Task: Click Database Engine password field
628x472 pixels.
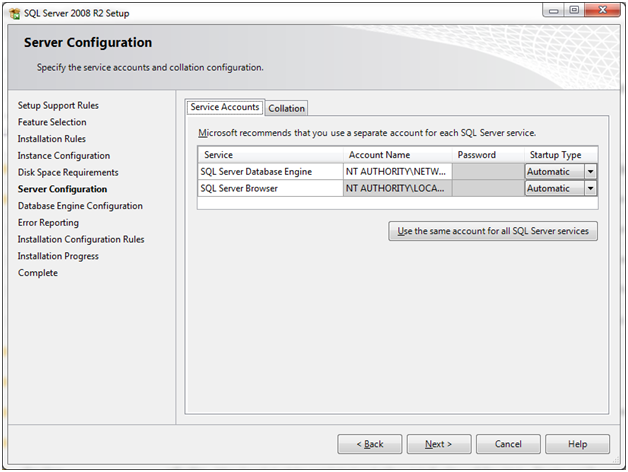Action: point(488,171)
